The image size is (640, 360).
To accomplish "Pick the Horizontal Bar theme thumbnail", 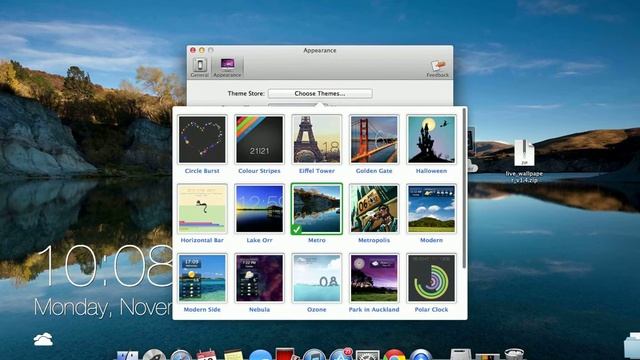I will tap(202, 209).
